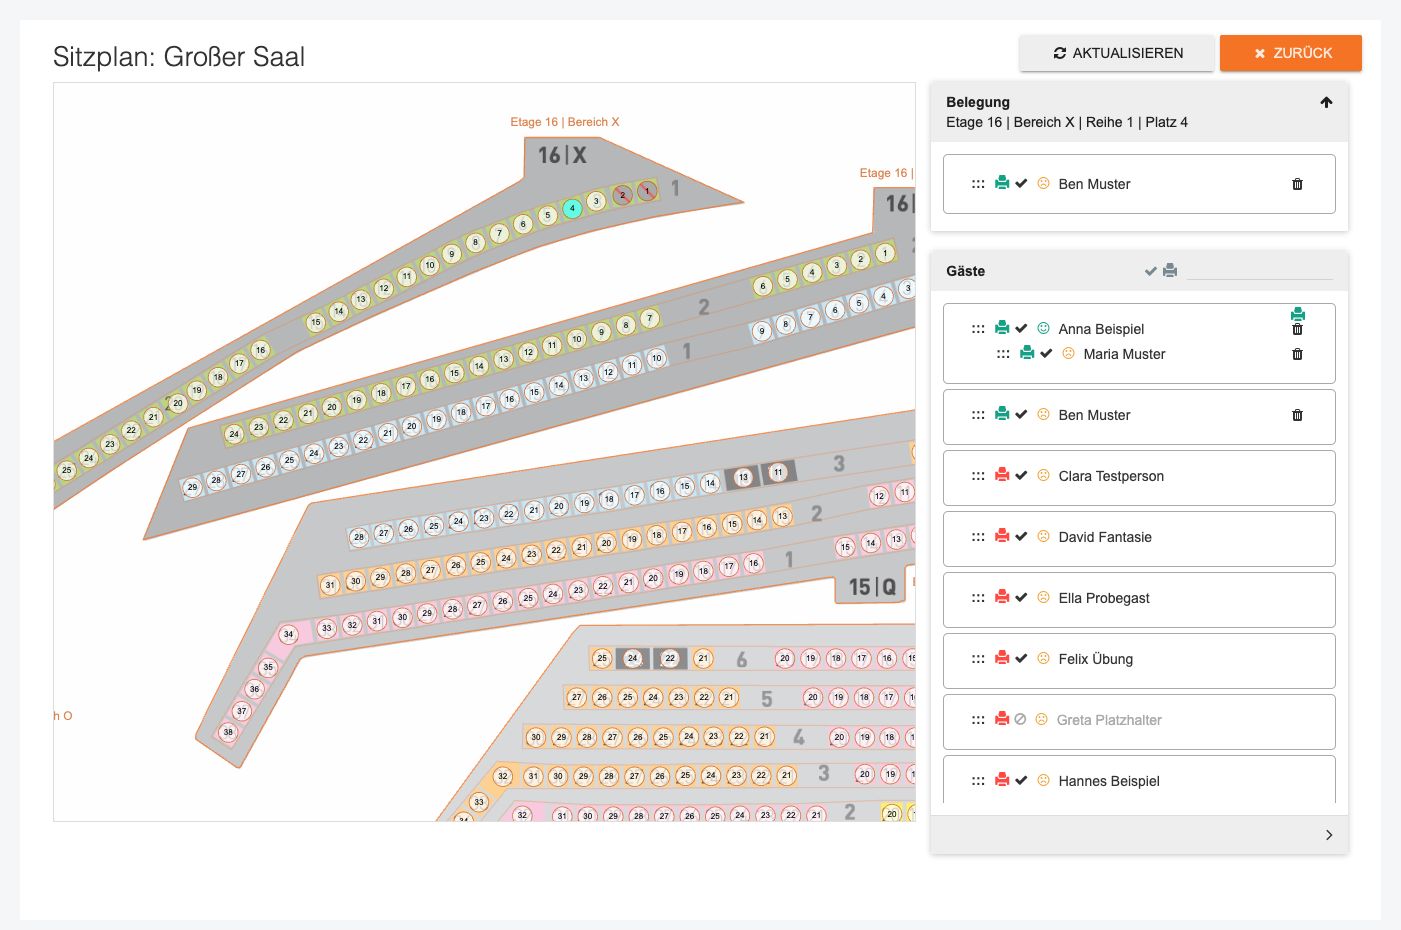The image size is (1401, 930).
Task: Click the AKTUALISIEREN refresh button
Action: coord(1117,53)
